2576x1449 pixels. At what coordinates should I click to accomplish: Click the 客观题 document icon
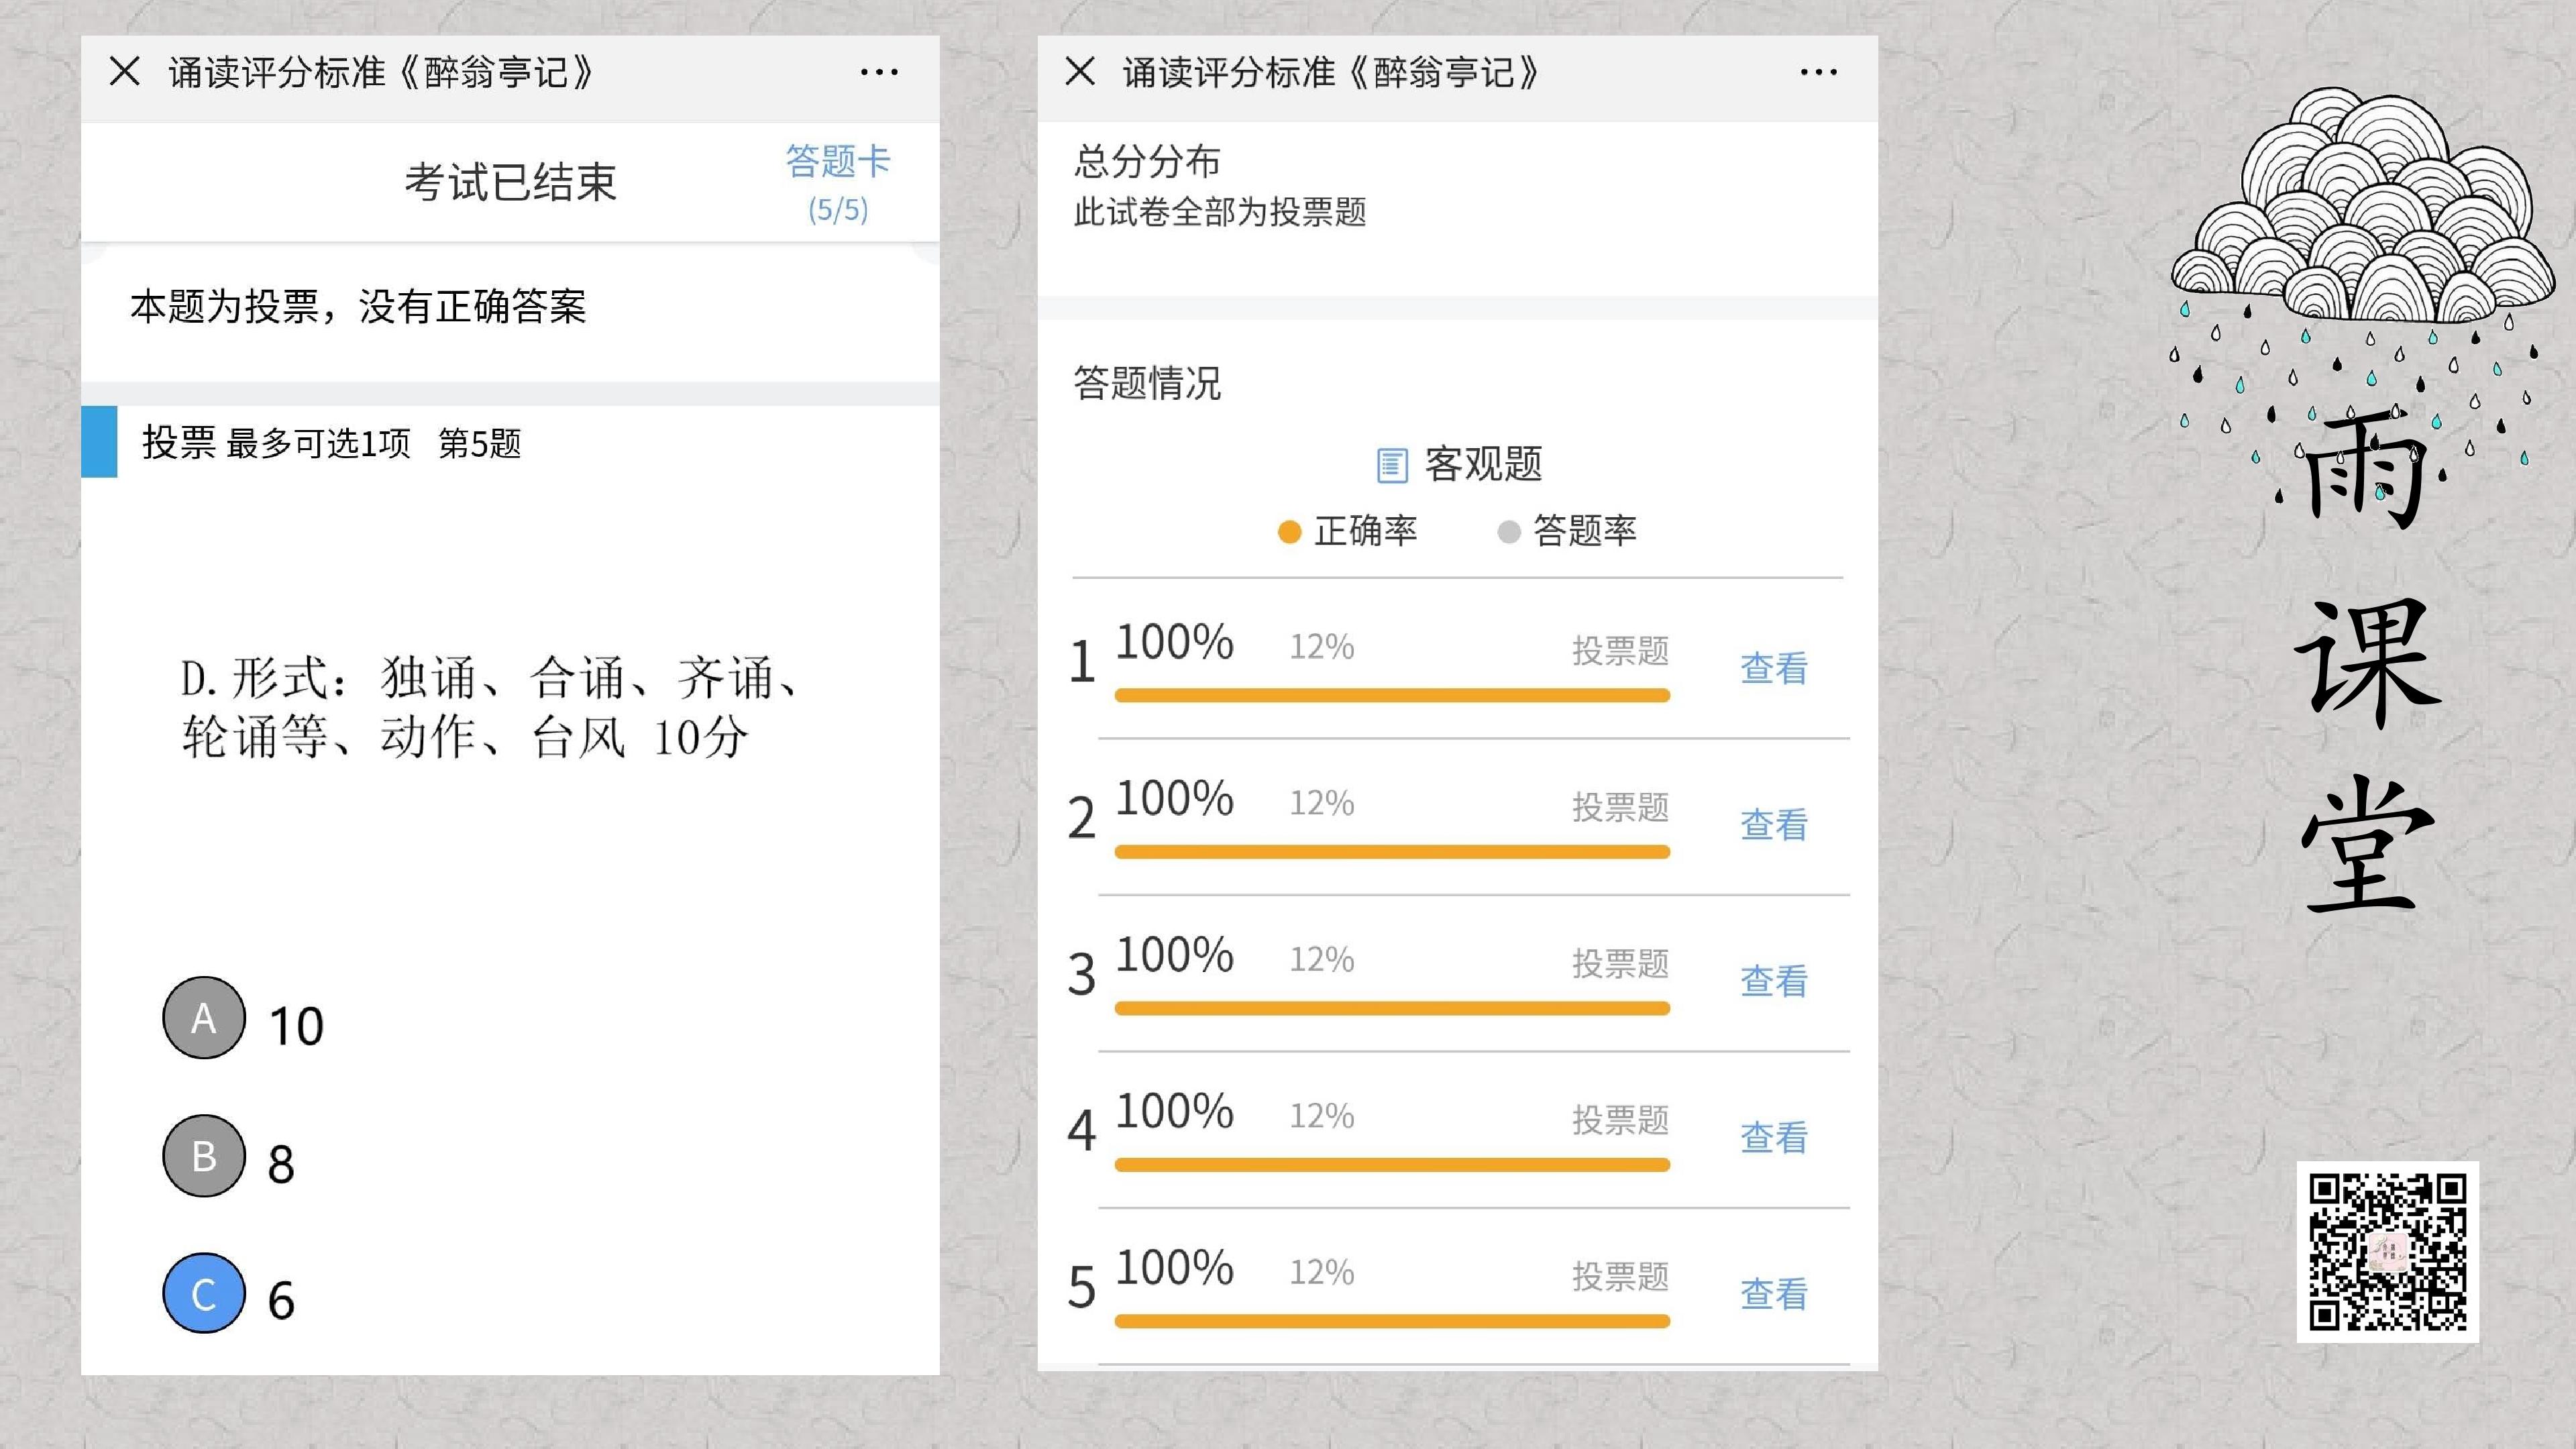[x=1391, y=465]
